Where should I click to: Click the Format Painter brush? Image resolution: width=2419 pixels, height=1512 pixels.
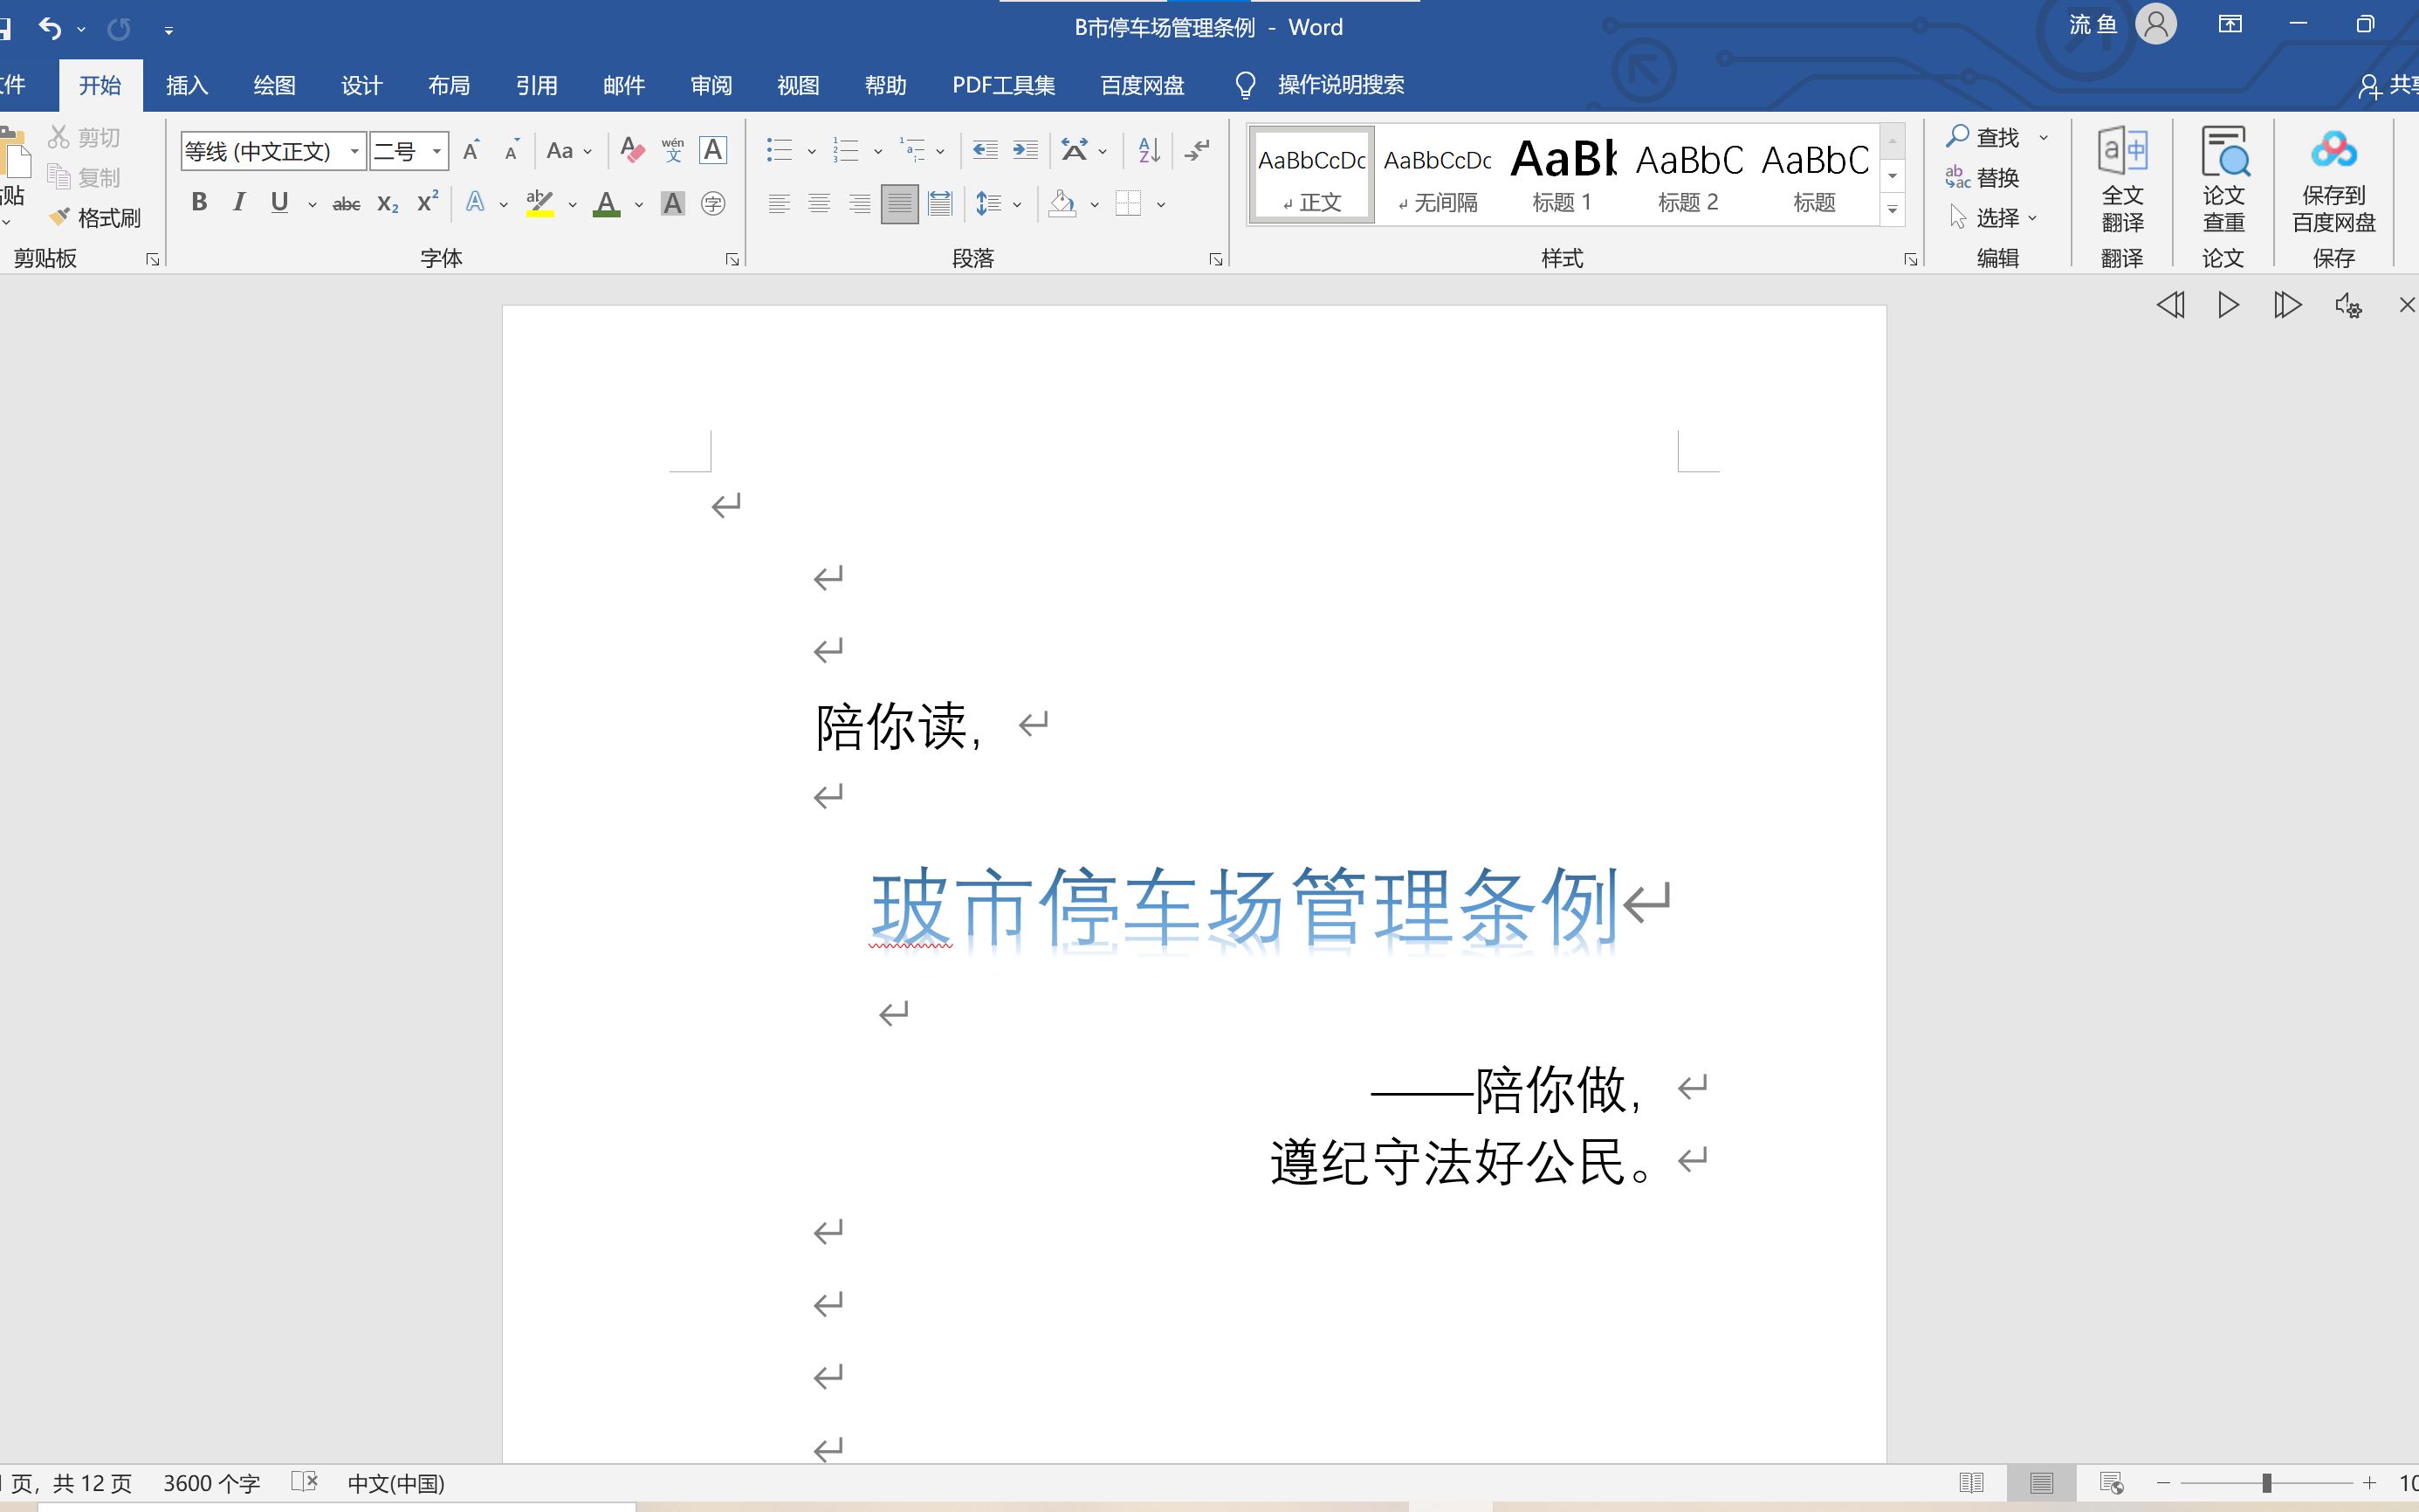(x=96, y=217)
